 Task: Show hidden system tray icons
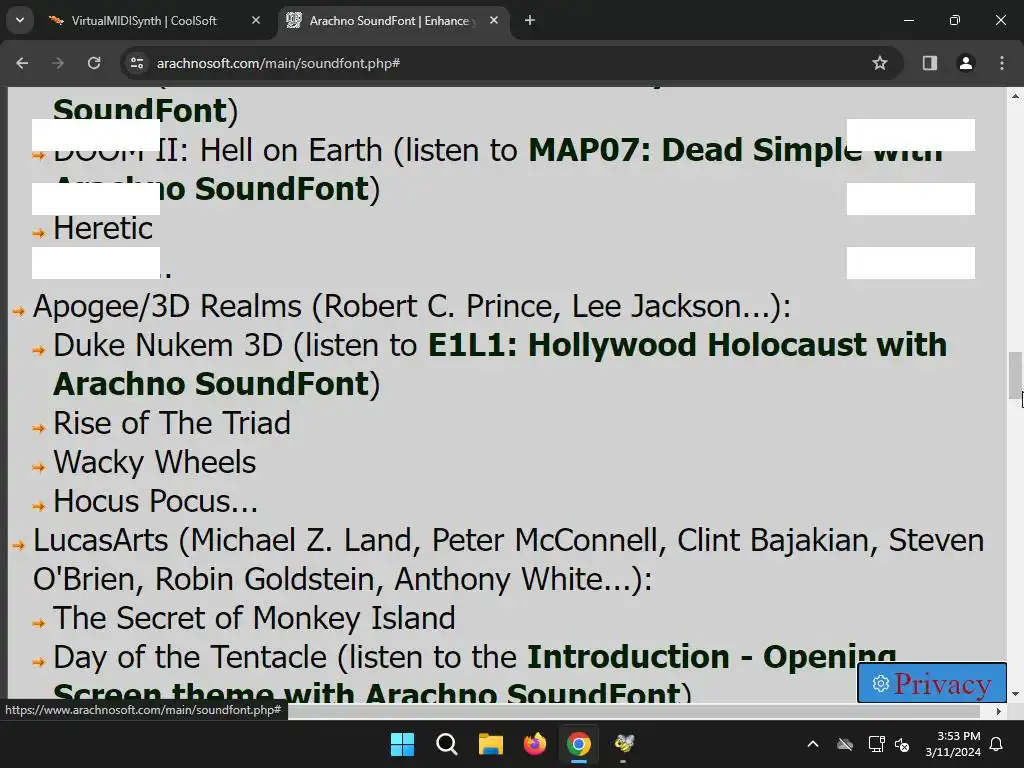pos(812,744)
